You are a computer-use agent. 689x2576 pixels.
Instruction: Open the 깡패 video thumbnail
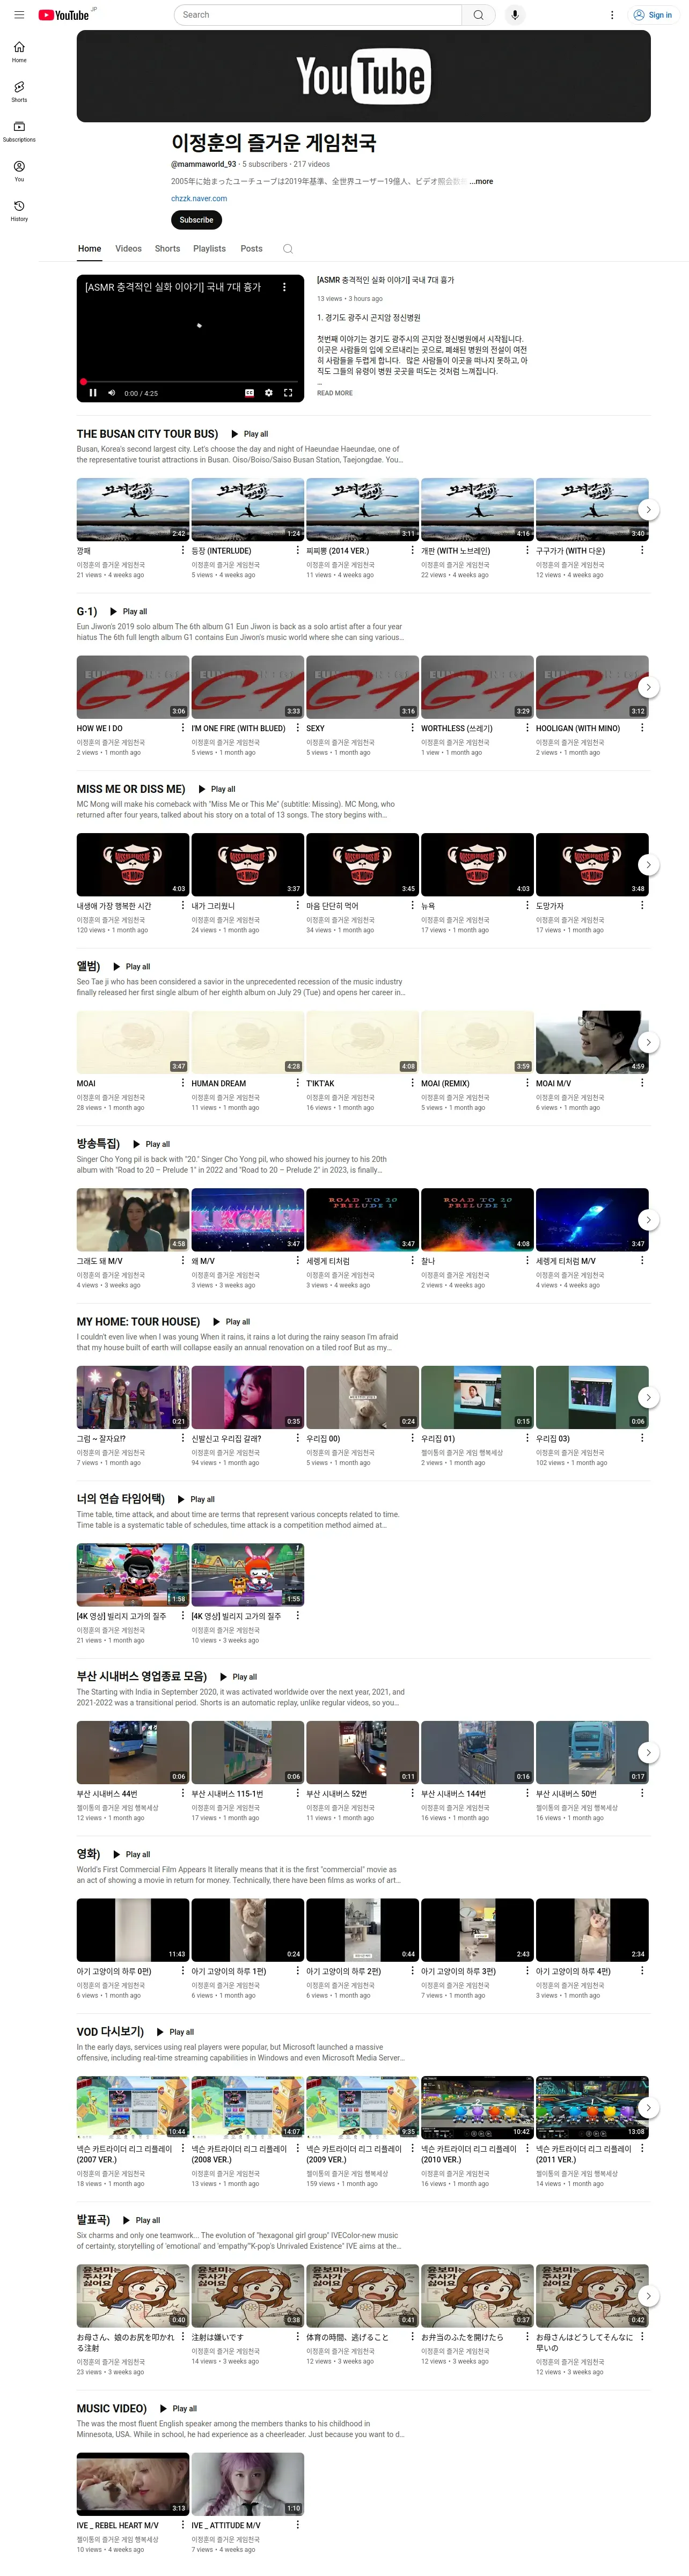(133, 509)
